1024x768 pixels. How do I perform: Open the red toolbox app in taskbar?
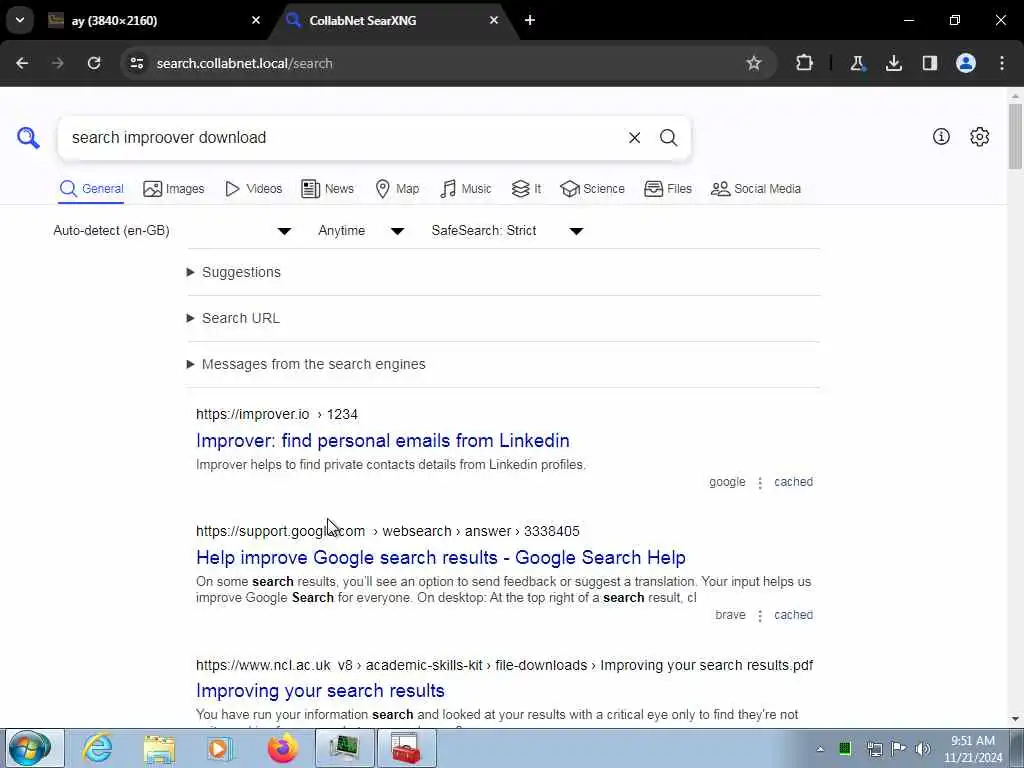406,748
